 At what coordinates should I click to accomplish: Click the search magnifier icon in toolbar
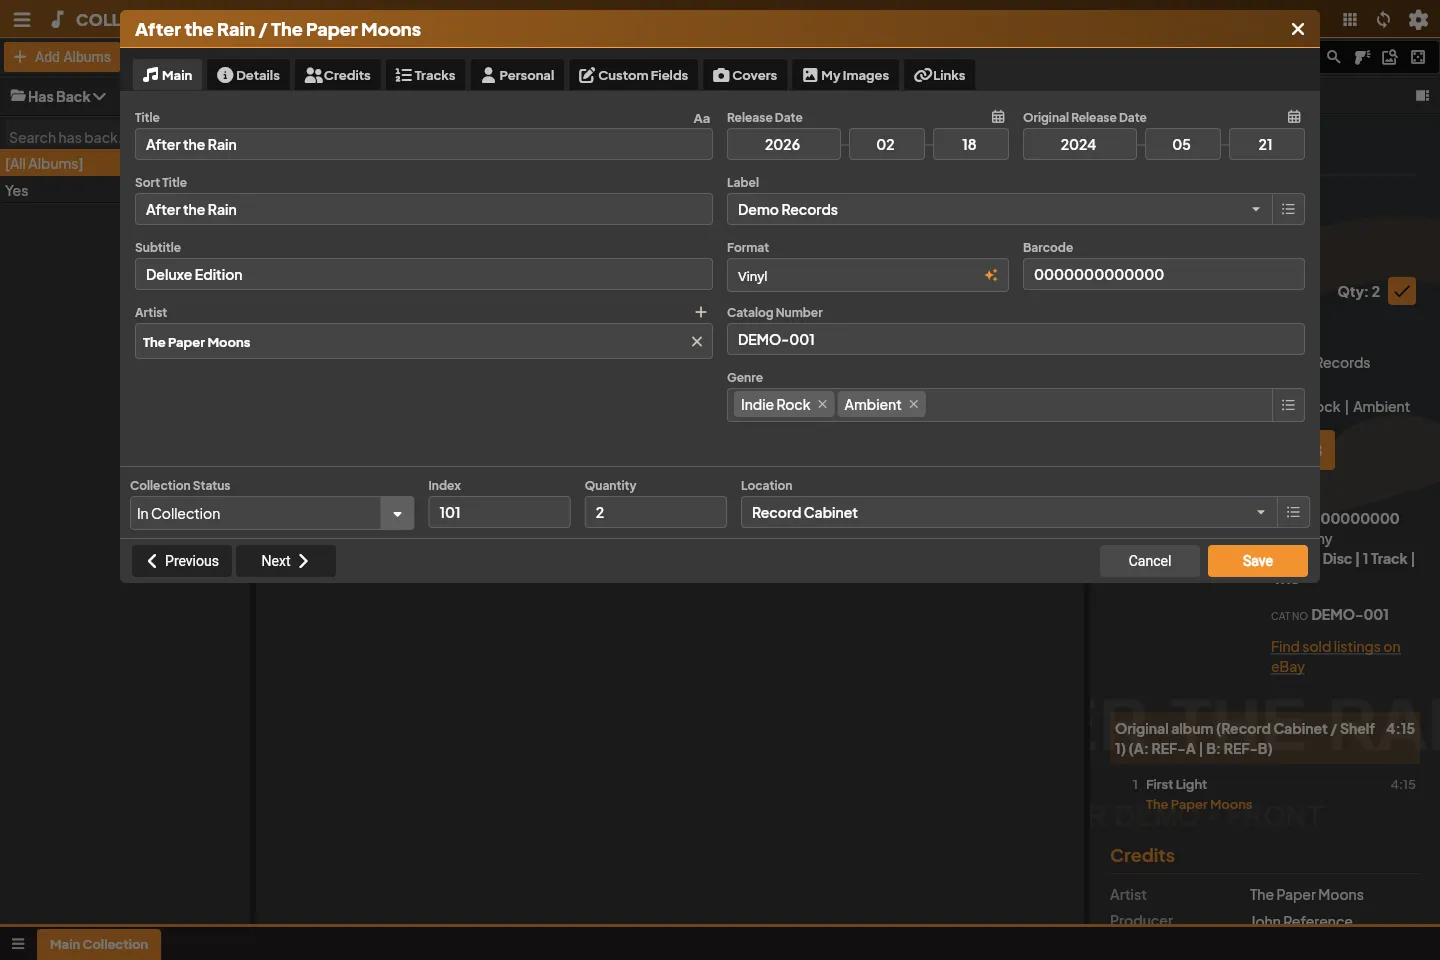[1334, 57]
